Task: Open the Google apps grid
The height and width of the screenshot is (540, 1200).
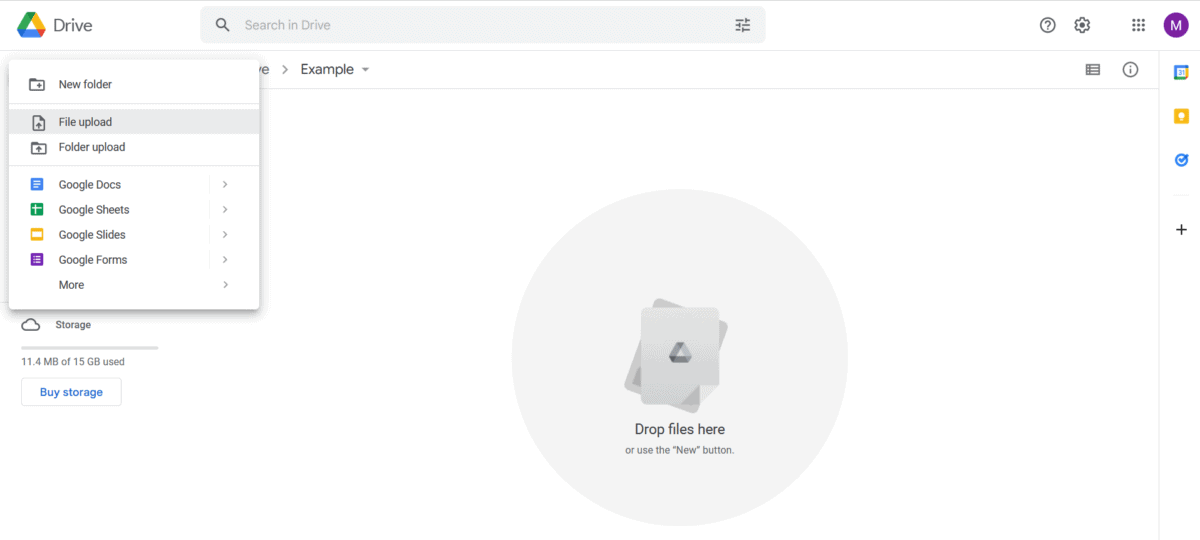Action: pos(1138,25)
